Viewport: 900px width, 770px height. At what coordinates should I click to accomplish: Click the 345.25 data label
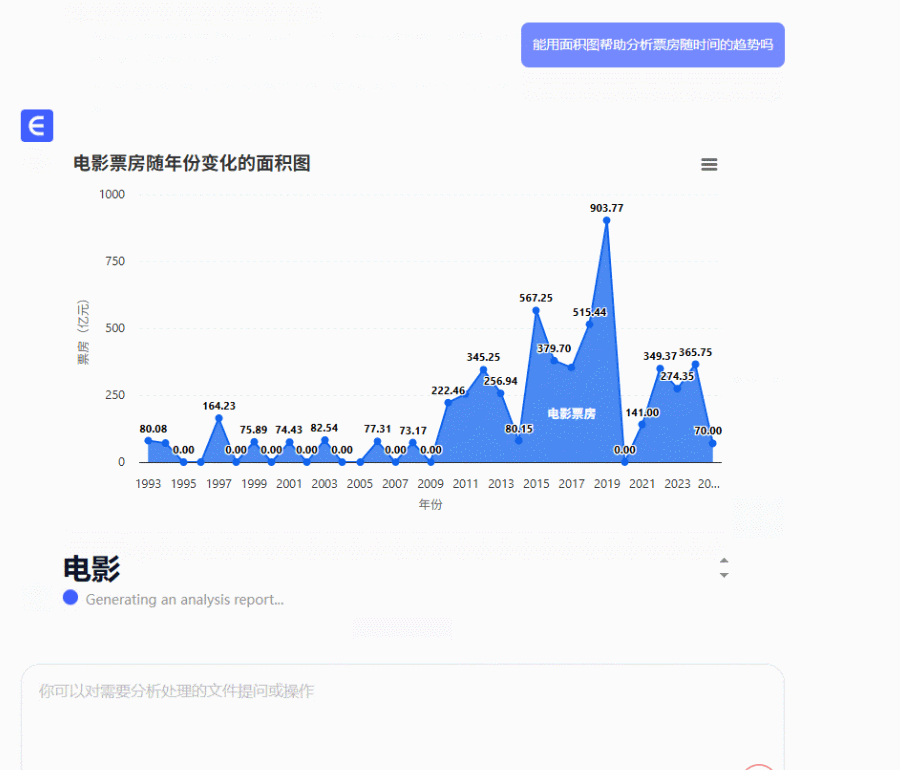click(x=483, y=357)
